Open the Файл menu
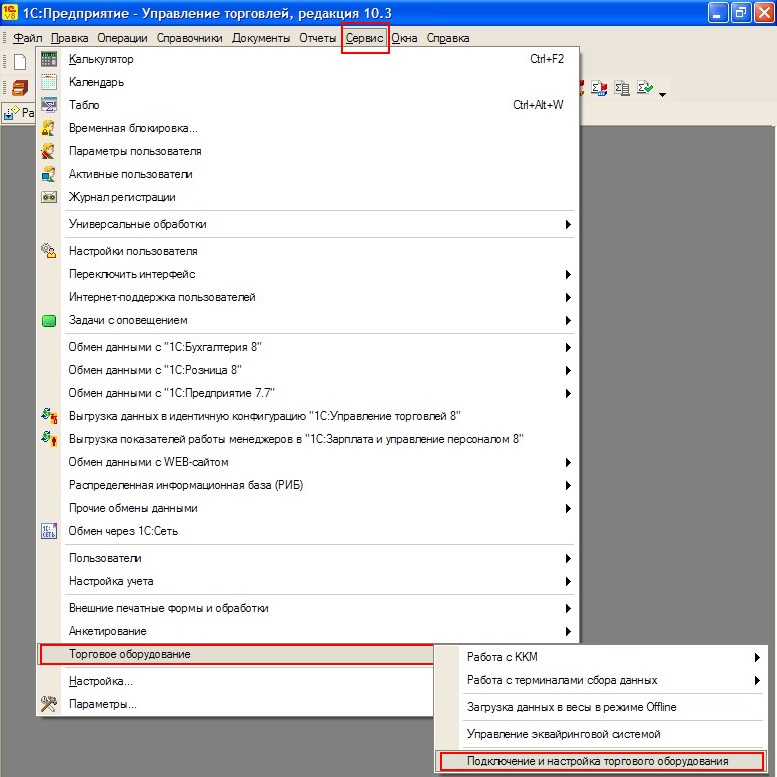The image size is (777, 777). pos(27,38)
